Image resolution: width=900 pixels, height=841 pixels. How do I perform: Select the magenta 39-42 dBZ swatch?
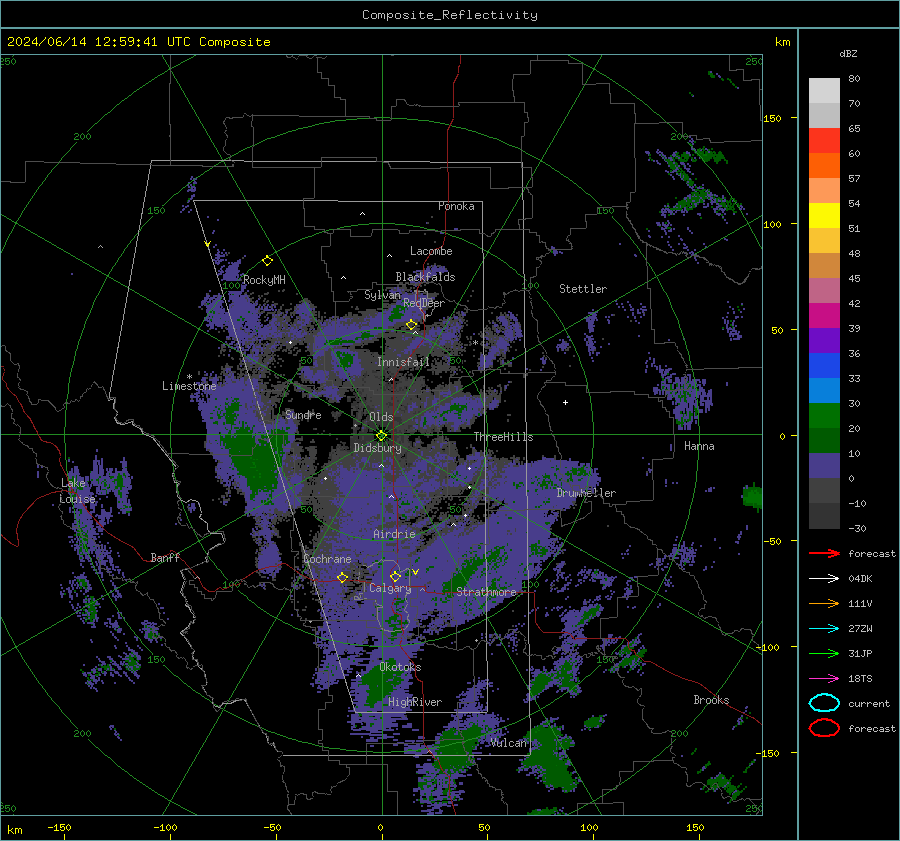824,316
